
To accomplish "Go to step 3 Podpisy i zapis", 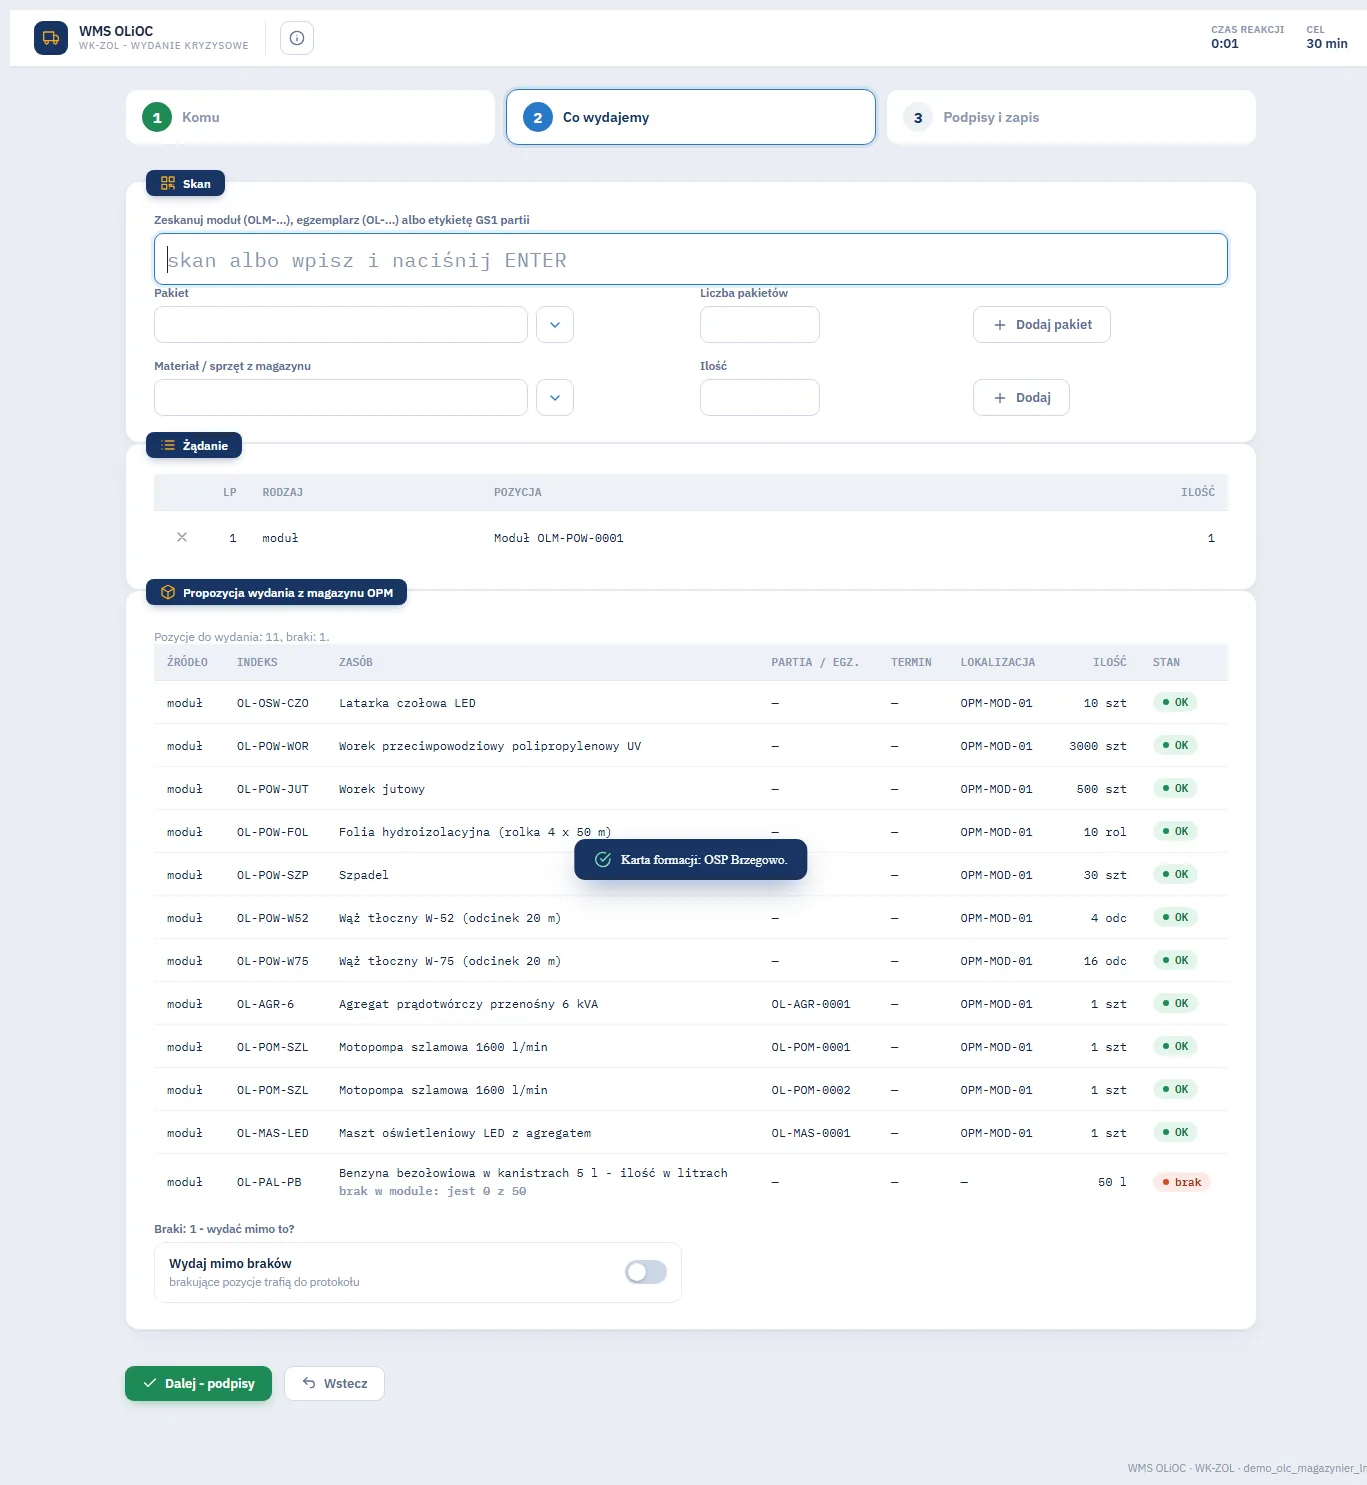I will pyautogui.click(x=1071, y=117).
